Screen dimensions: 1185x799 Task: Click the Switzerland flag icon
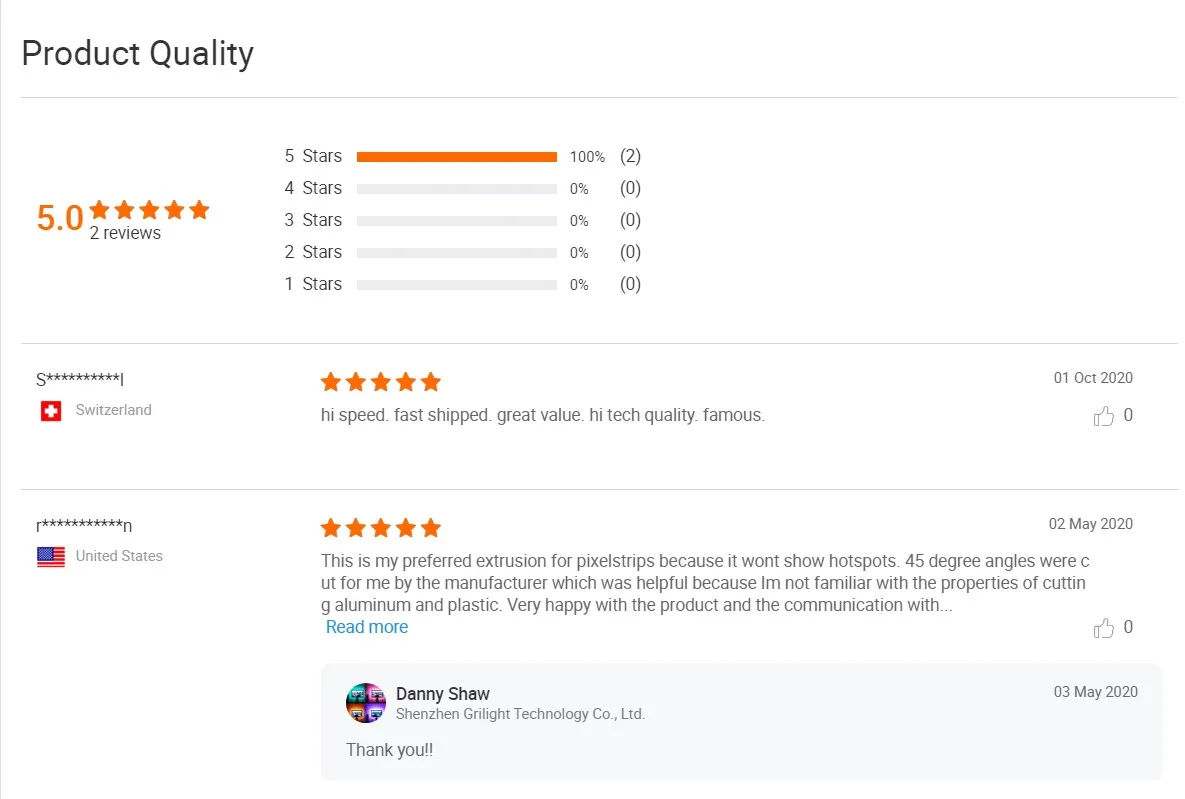51,411
